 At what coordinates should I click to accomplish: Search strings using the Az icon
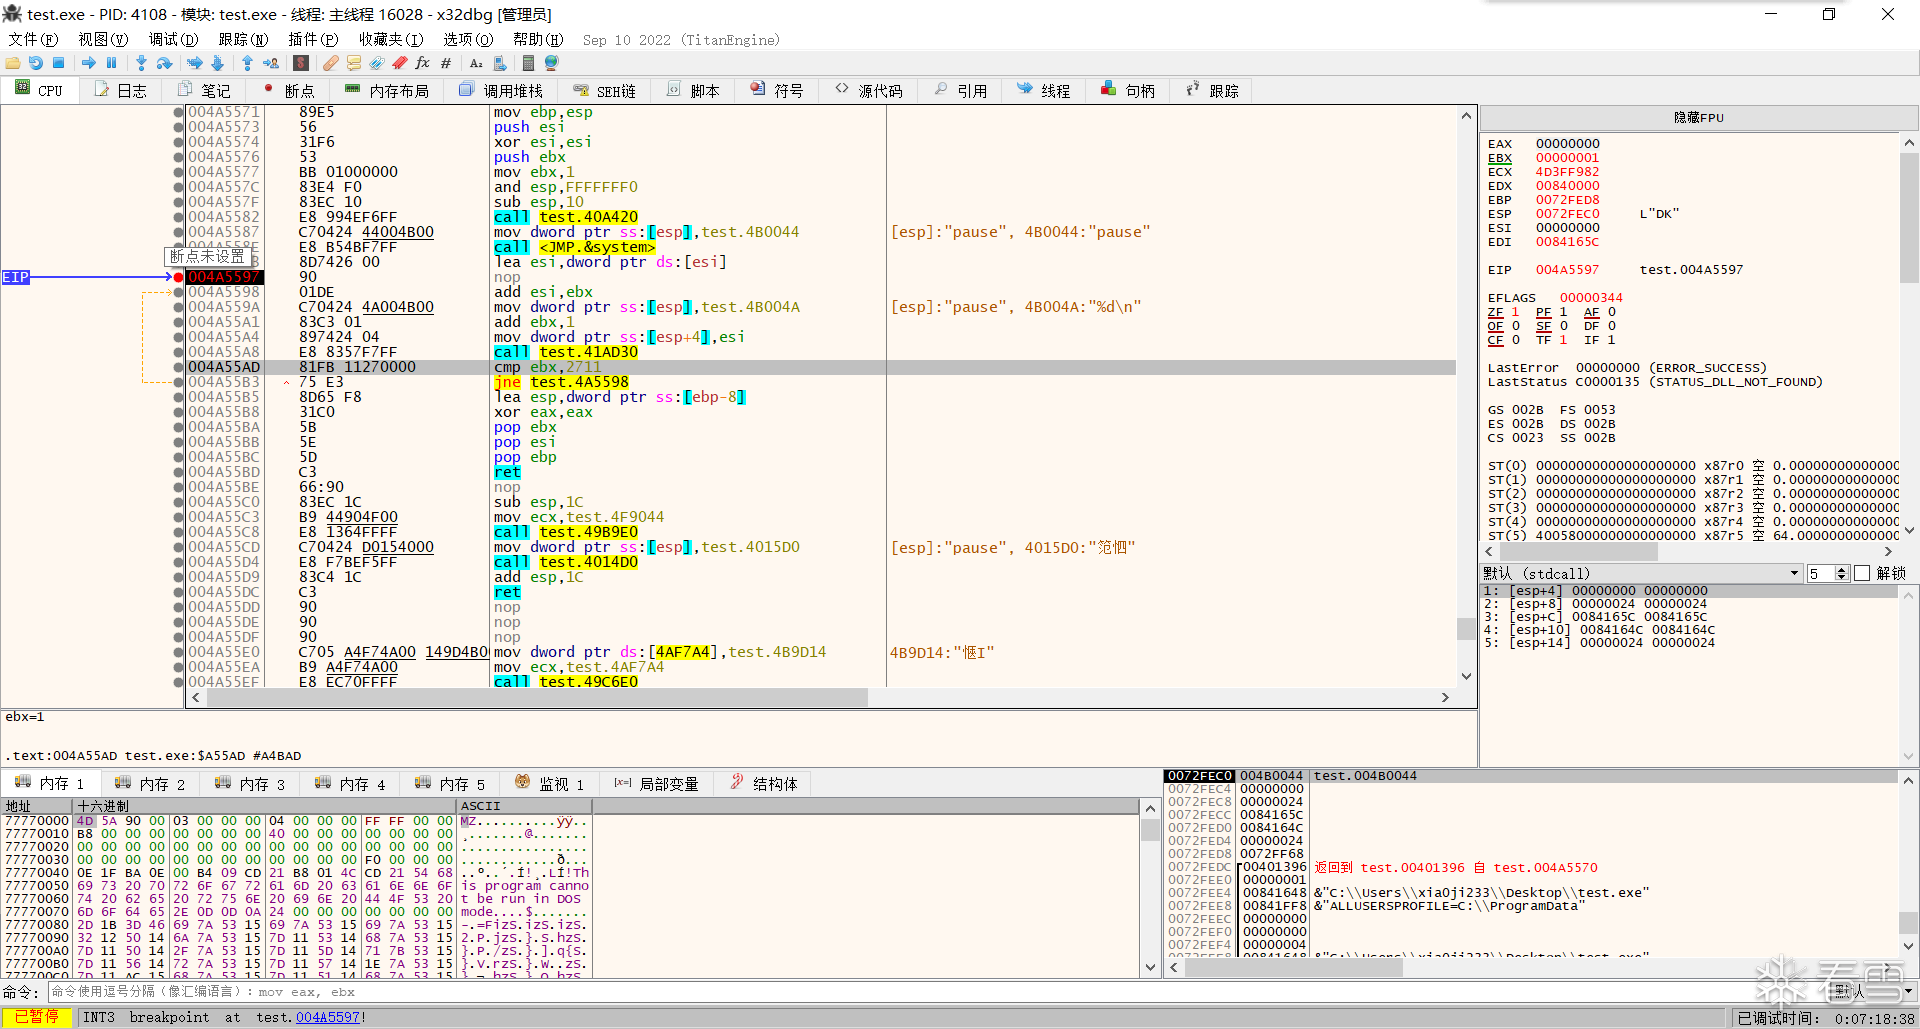(476, 63)
